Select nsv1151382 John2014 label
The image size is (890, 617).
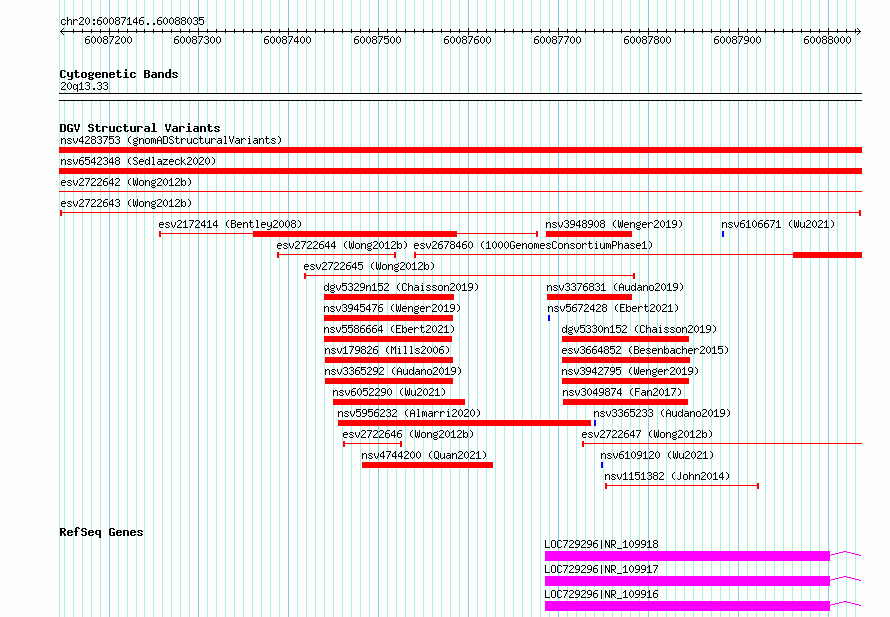667,476
